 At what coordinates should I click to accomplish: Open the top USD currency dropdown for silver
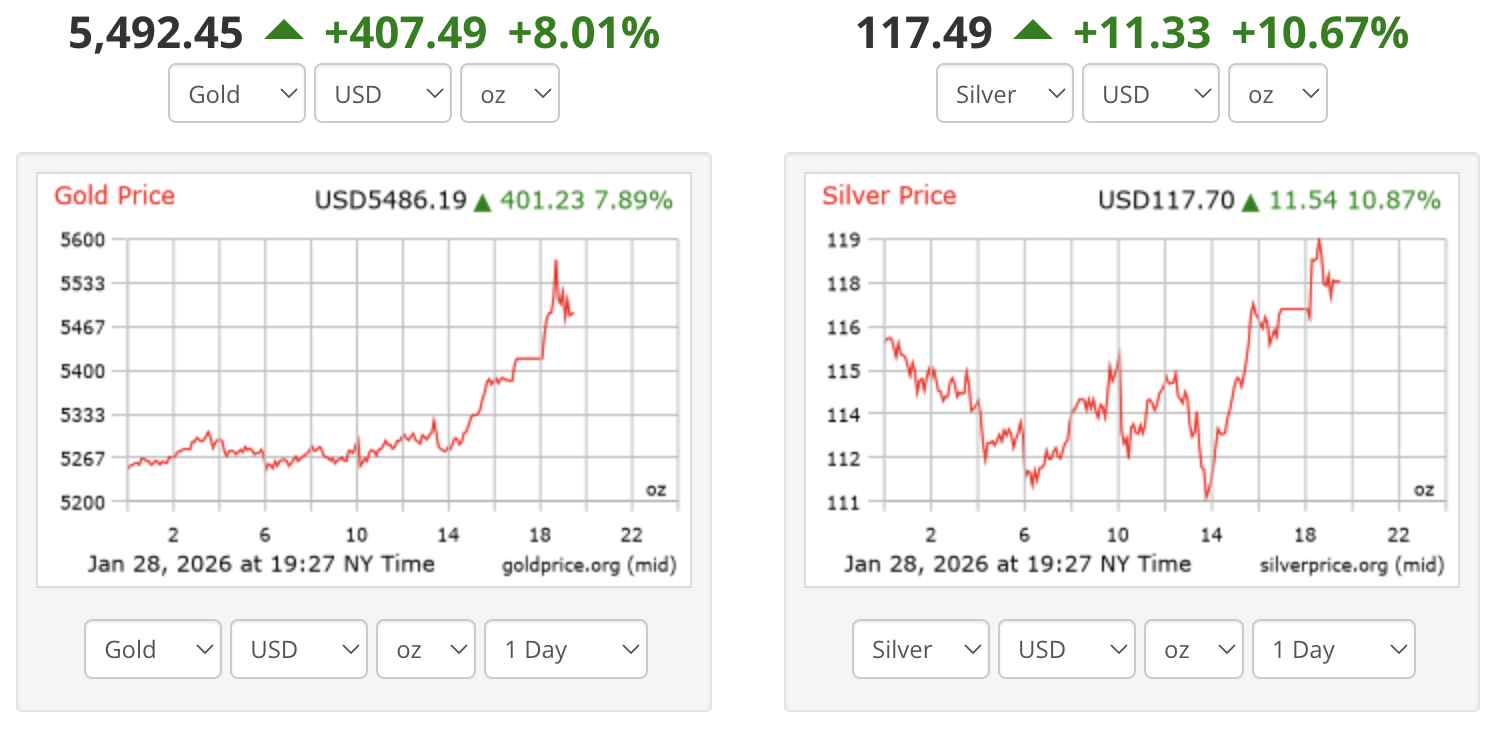tap(1150, 94)
